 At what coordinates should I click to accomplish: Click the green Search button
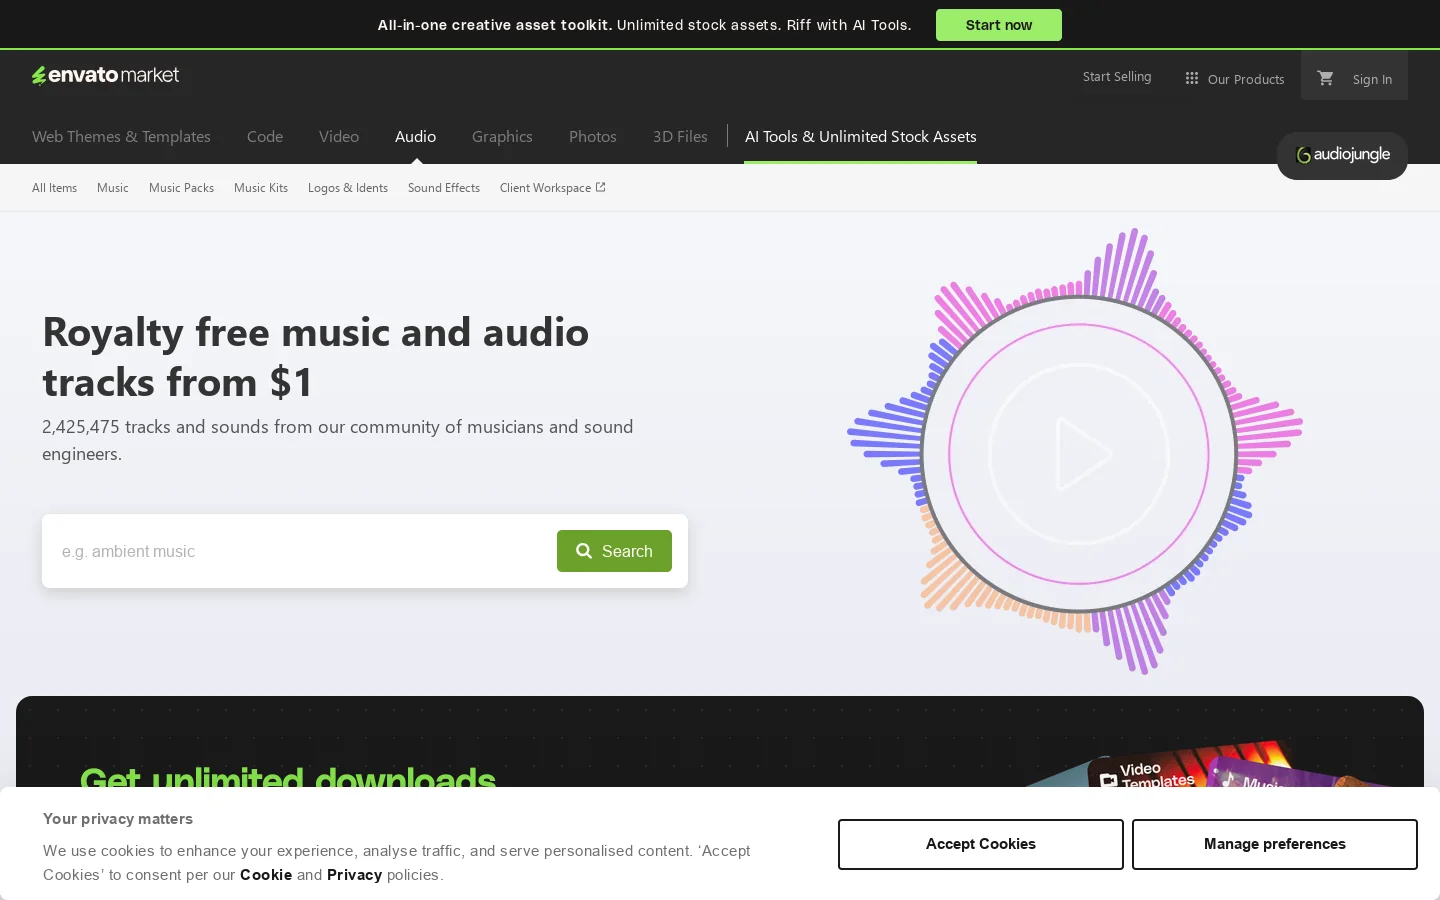pyautogui.click(x=614, y=551)
